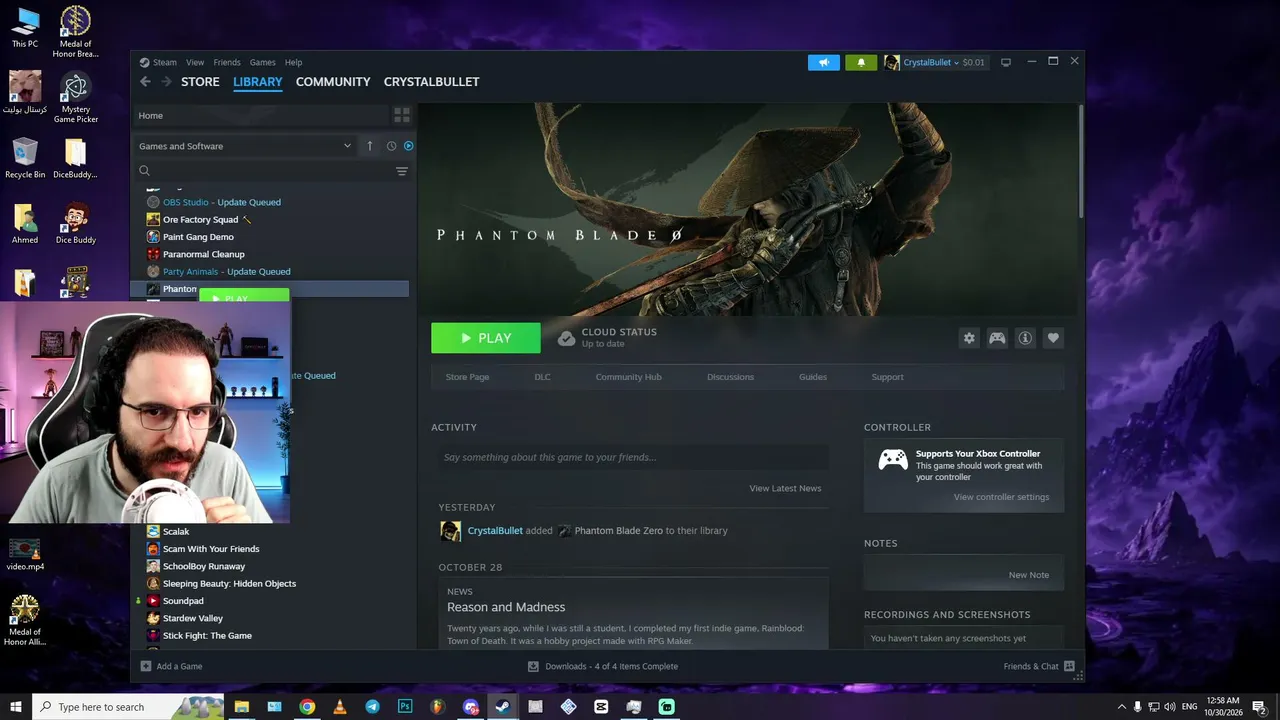The height and width of the screenshot is (720, 1280).
Task: Open the Help menu in Steam
Action: pyautogui.click(x=293, y=62)
